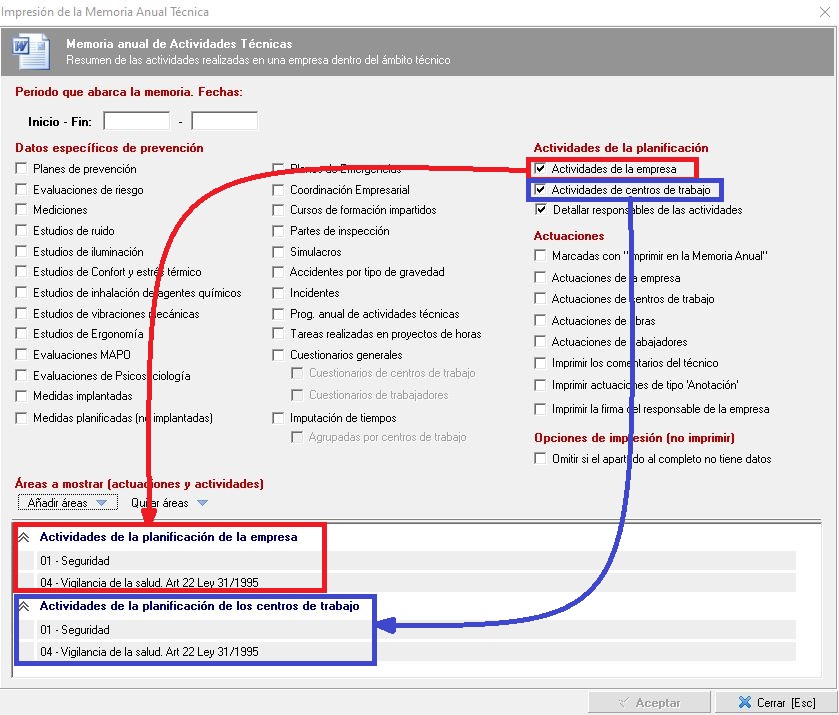Check Imputación de tiempos
The image size is (839, 715).
tap(278, 417)
